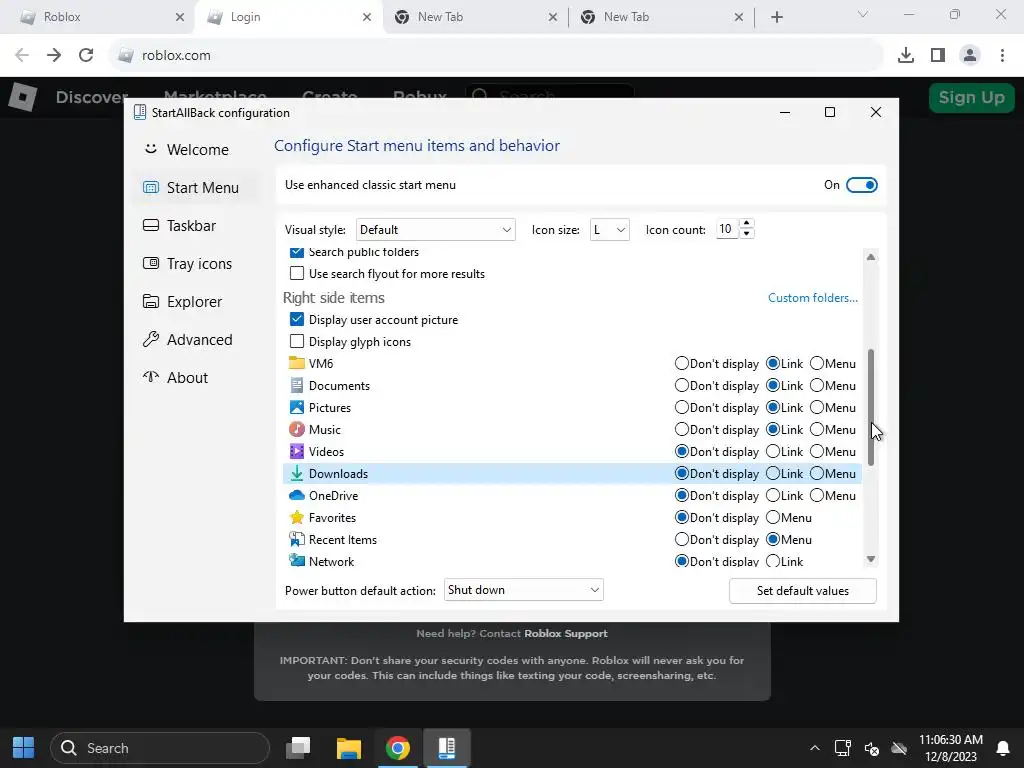Image resolution: width=1024 pixels, height=768 pixels.
Task: Set Favorites to Menu
Action: click(x=773, y=517)
